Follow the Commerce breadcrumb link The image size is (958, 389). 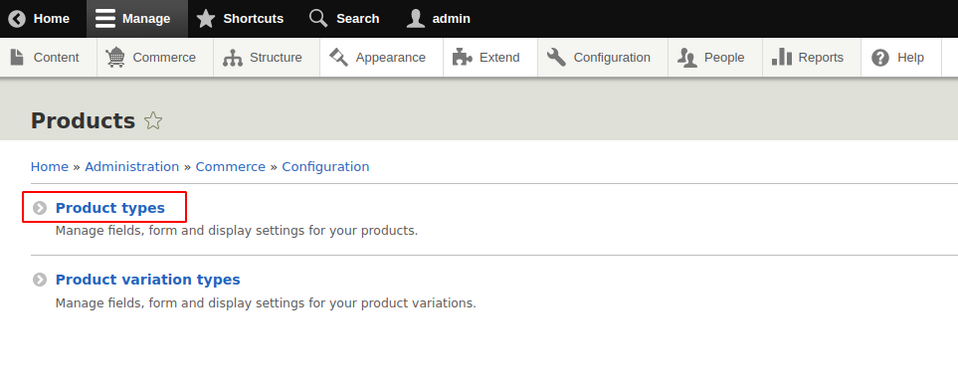230,167
